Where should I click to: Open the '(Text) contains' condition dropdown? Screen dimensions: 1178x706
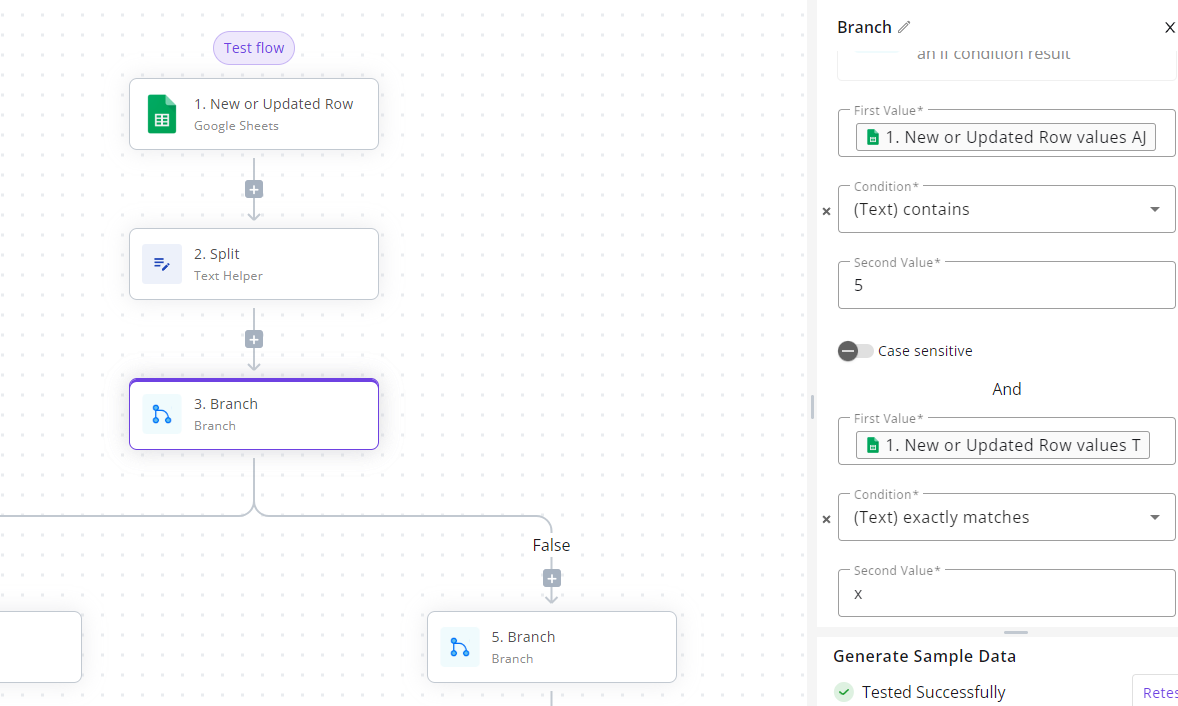tap(1007, 209)
